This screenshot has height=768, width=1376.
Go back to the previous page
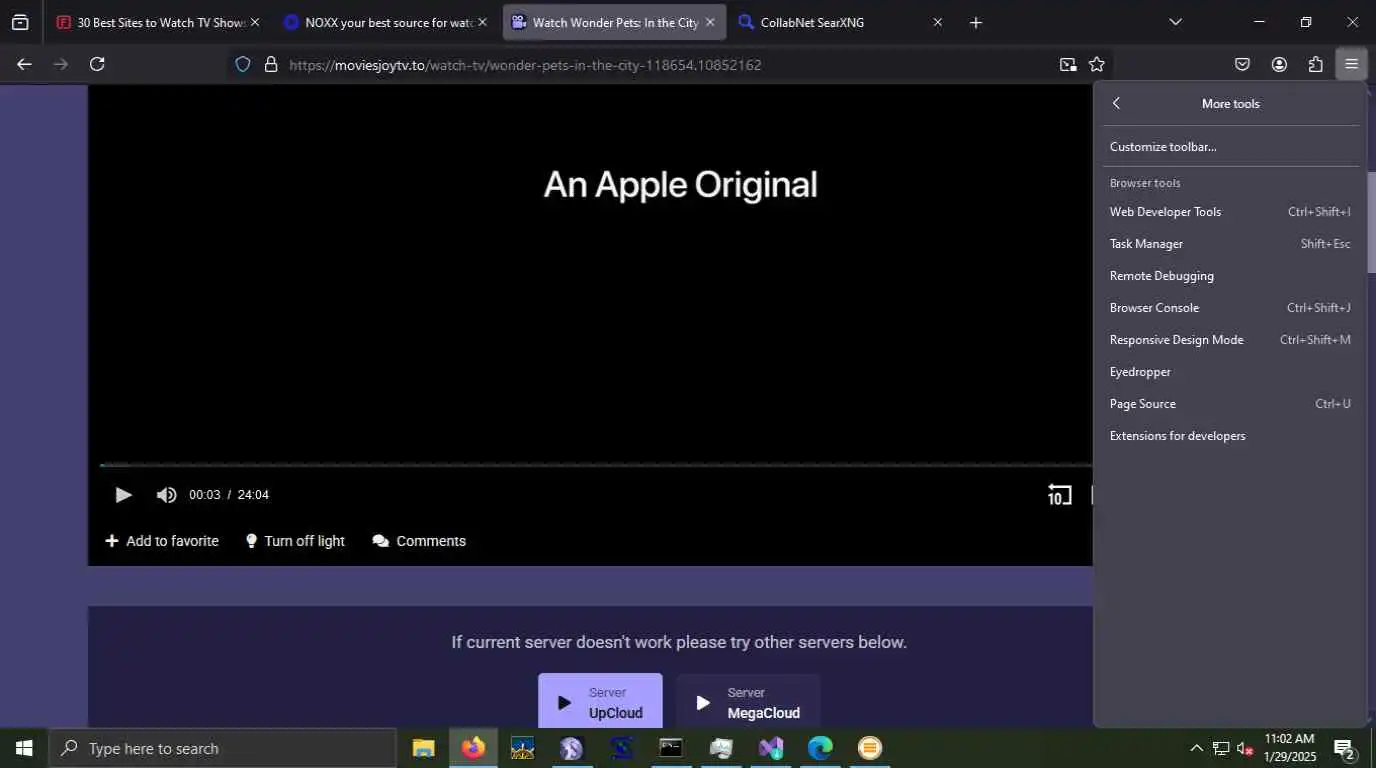coord(24,64)
